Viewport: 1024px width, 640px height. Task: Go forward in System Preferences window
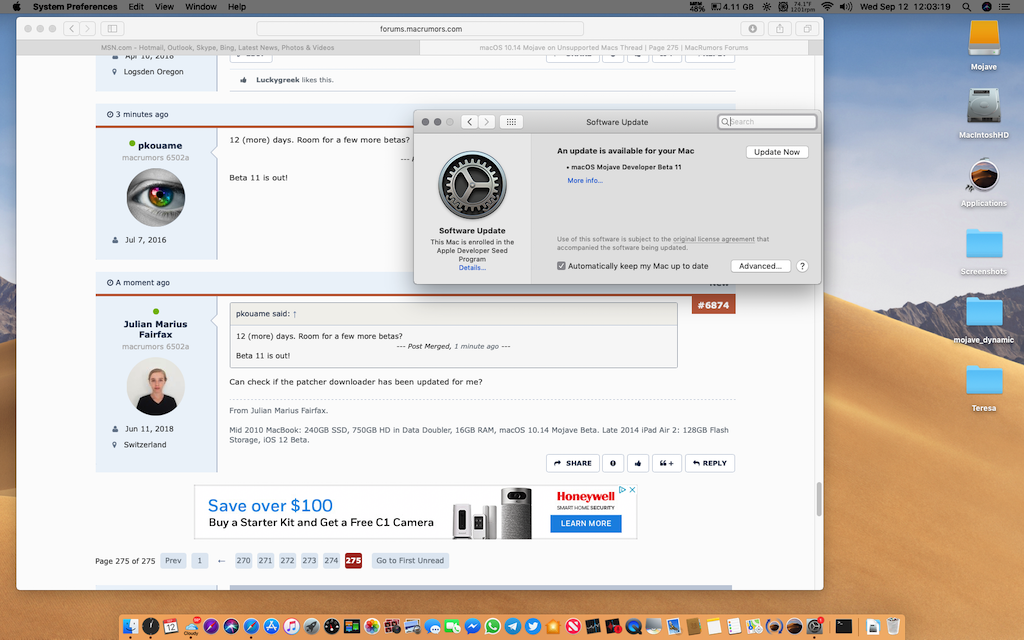coord(487,121)
